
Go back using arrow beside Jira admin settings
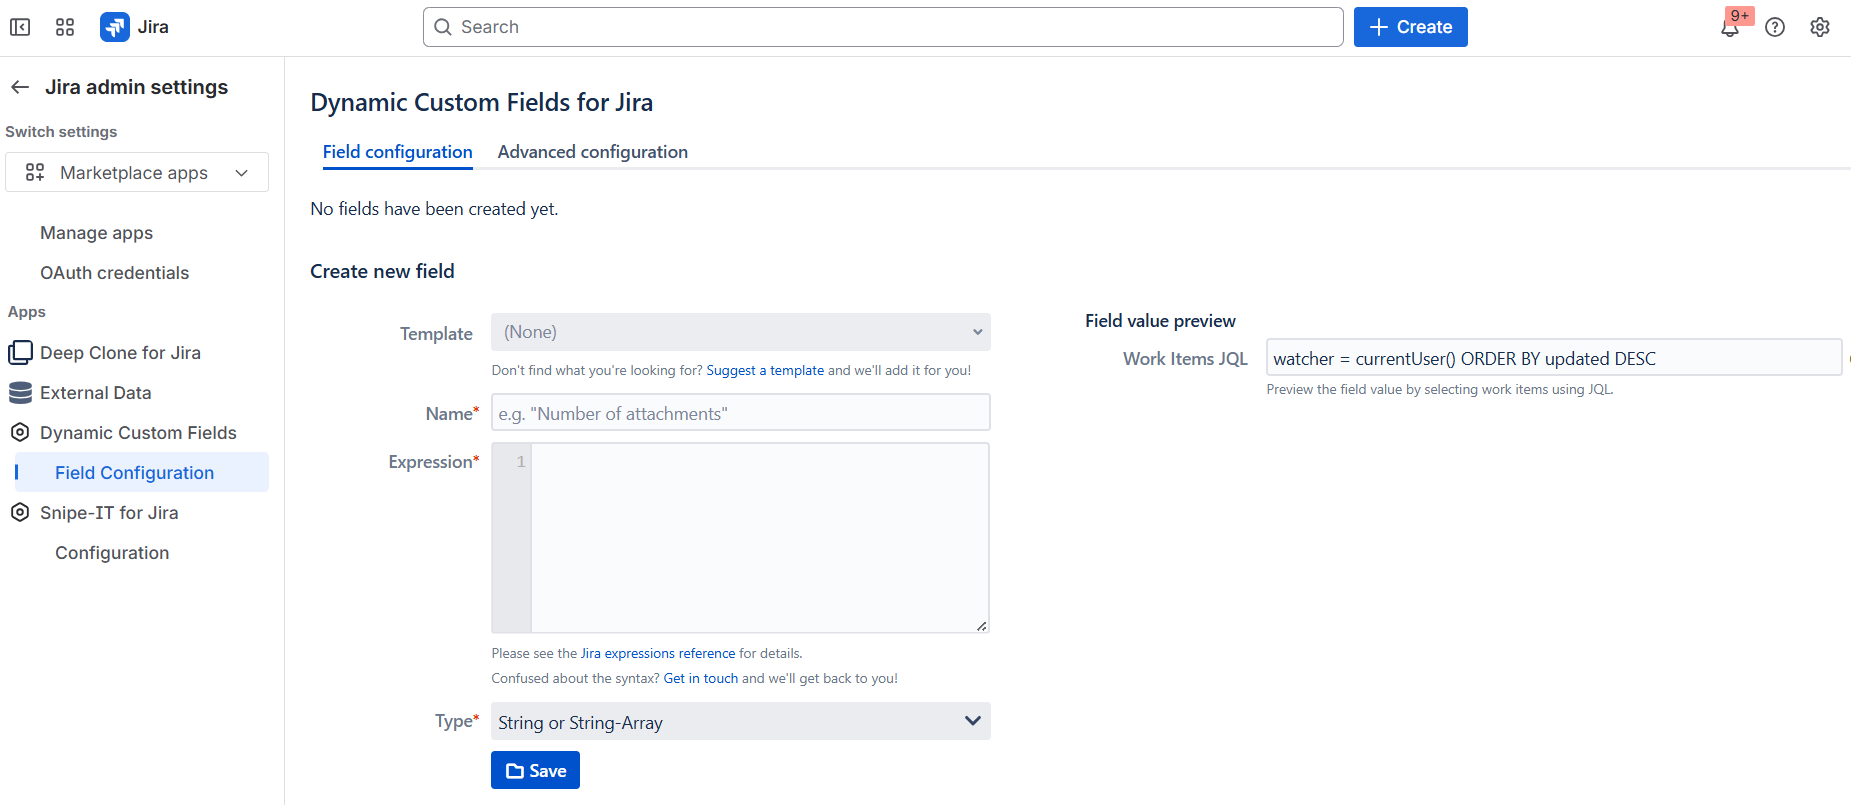pyautogui.click(x=20, y=87)
